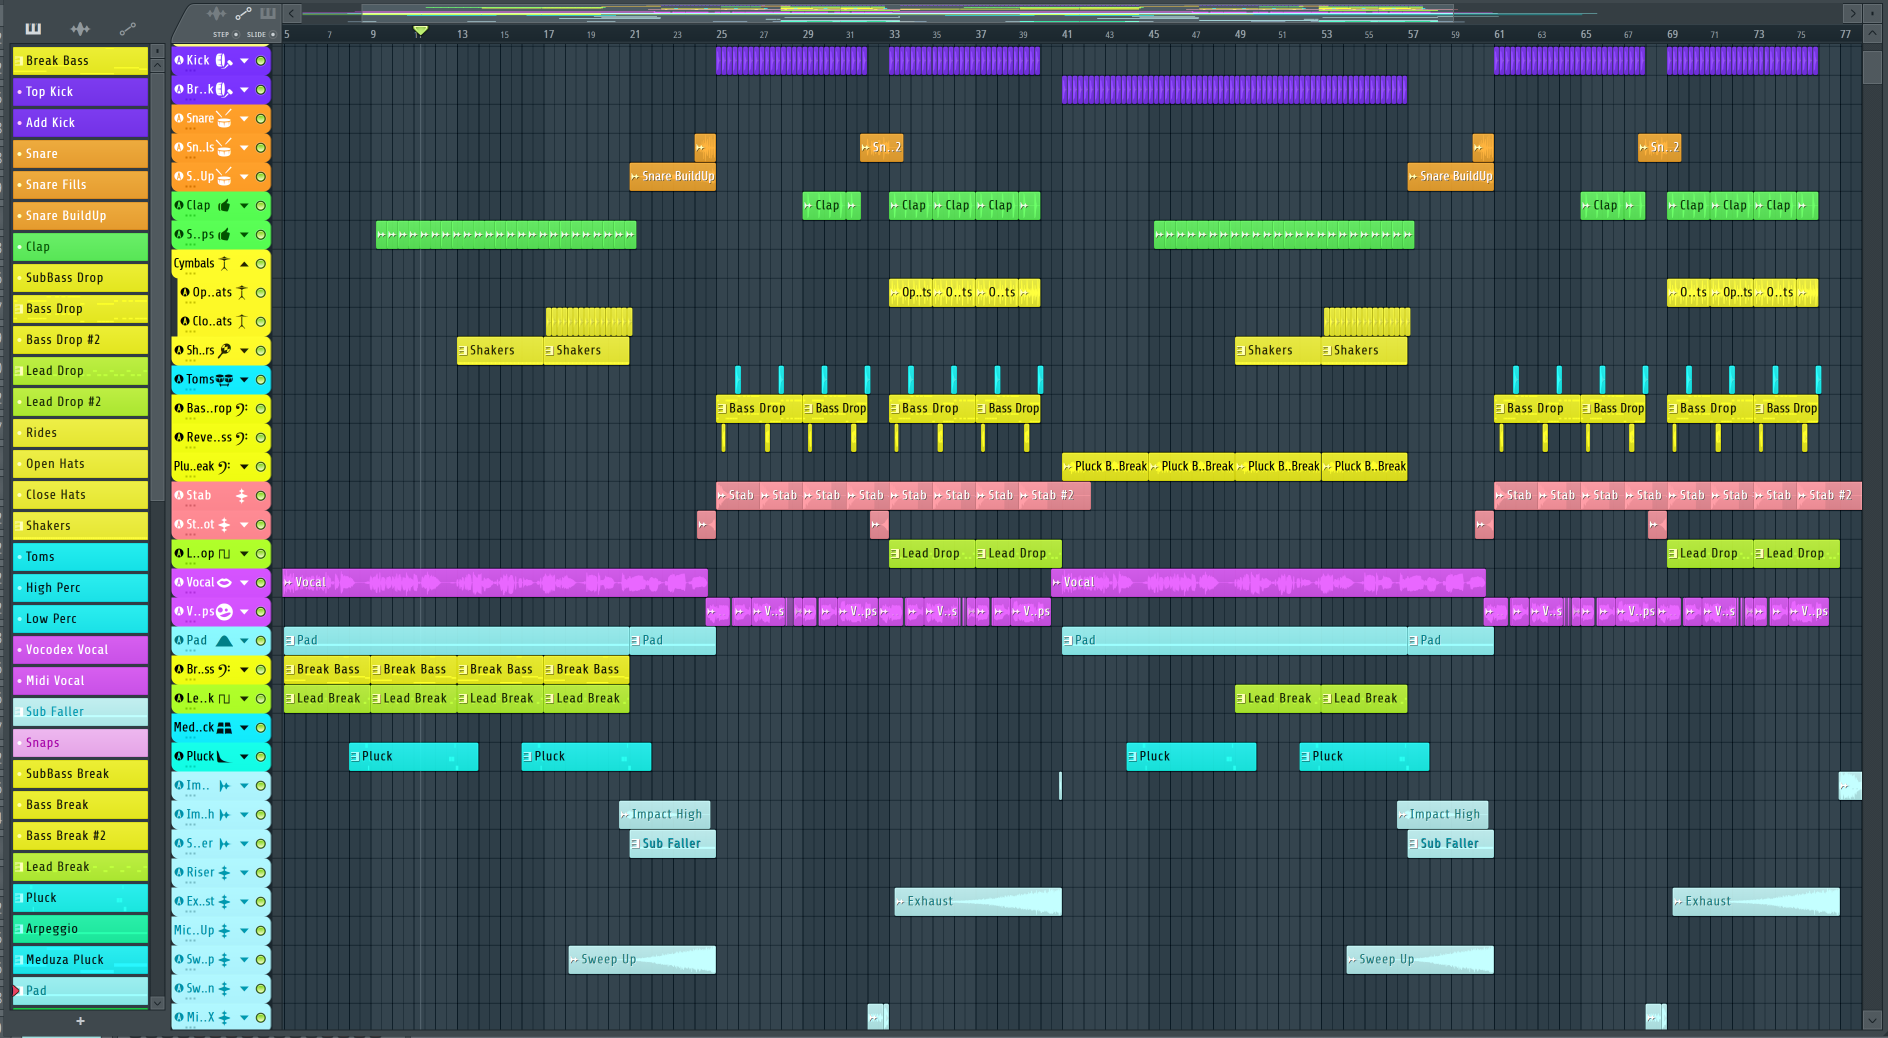Click the lips icon on the Vocal track
Screen dimensions: 1888x1038
click(224, 582)
